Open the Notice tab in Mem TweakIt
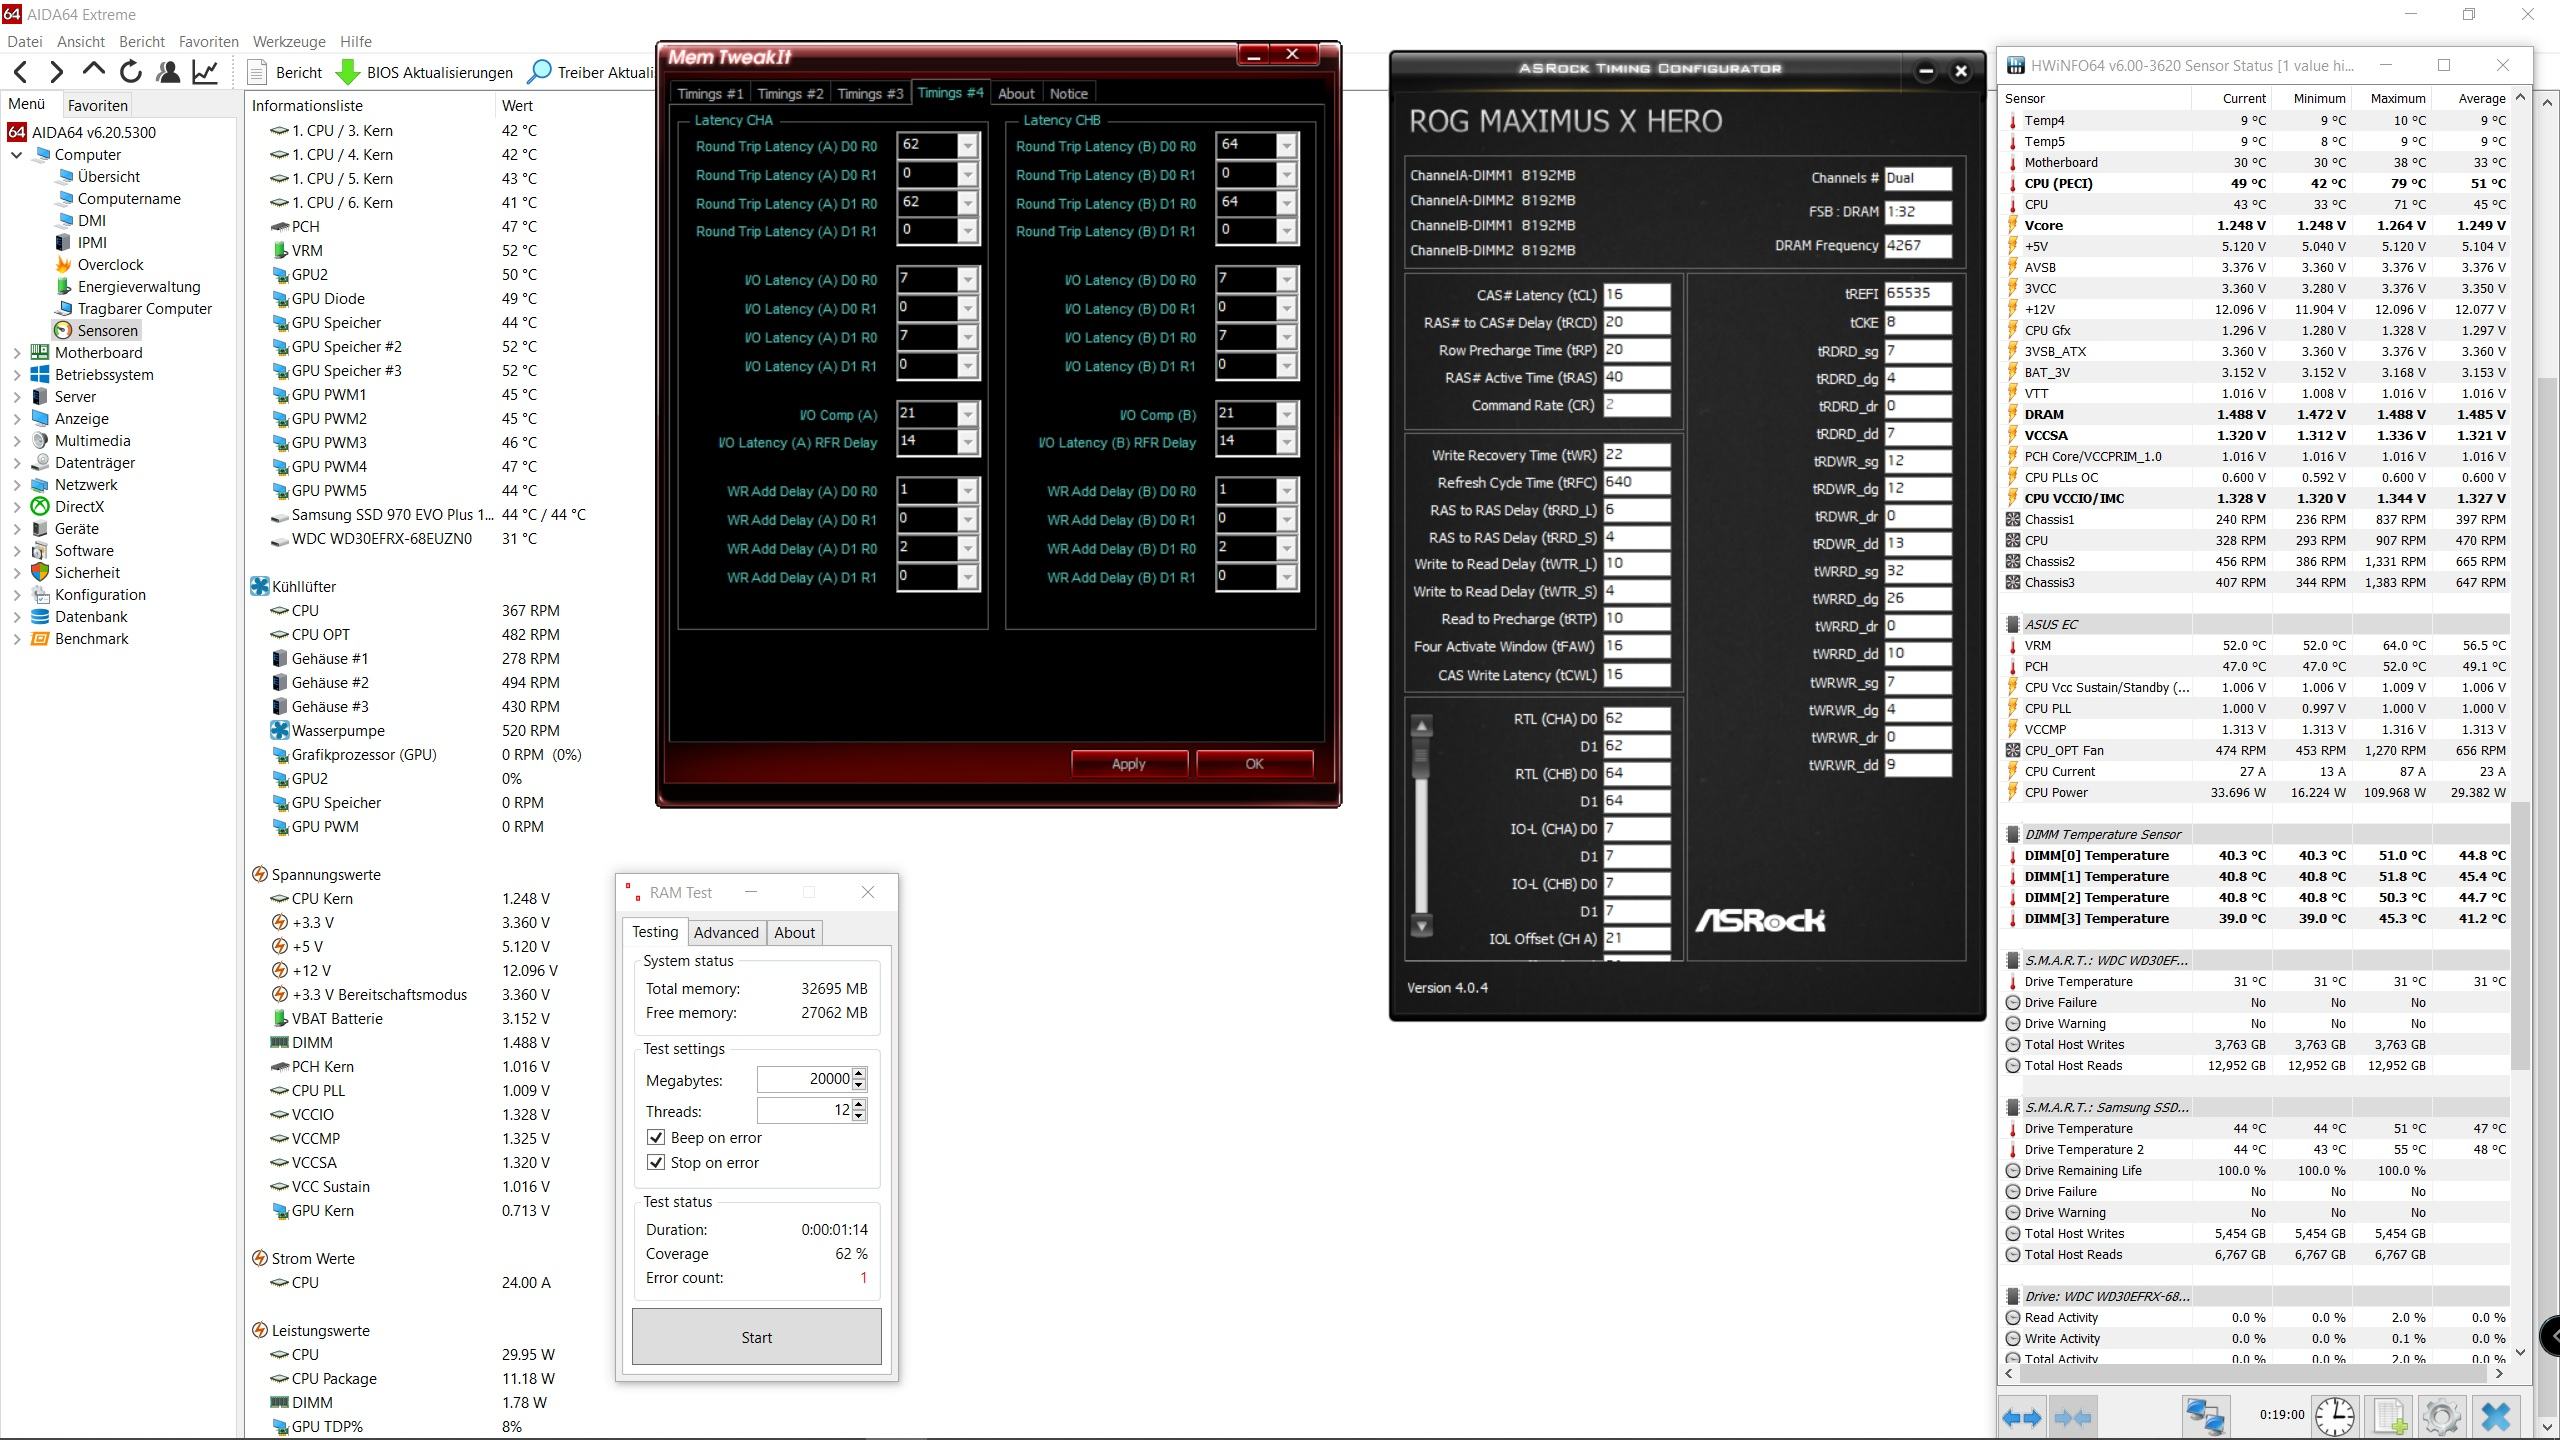The image size is (2560, 1440). (x=1068, y=94)
